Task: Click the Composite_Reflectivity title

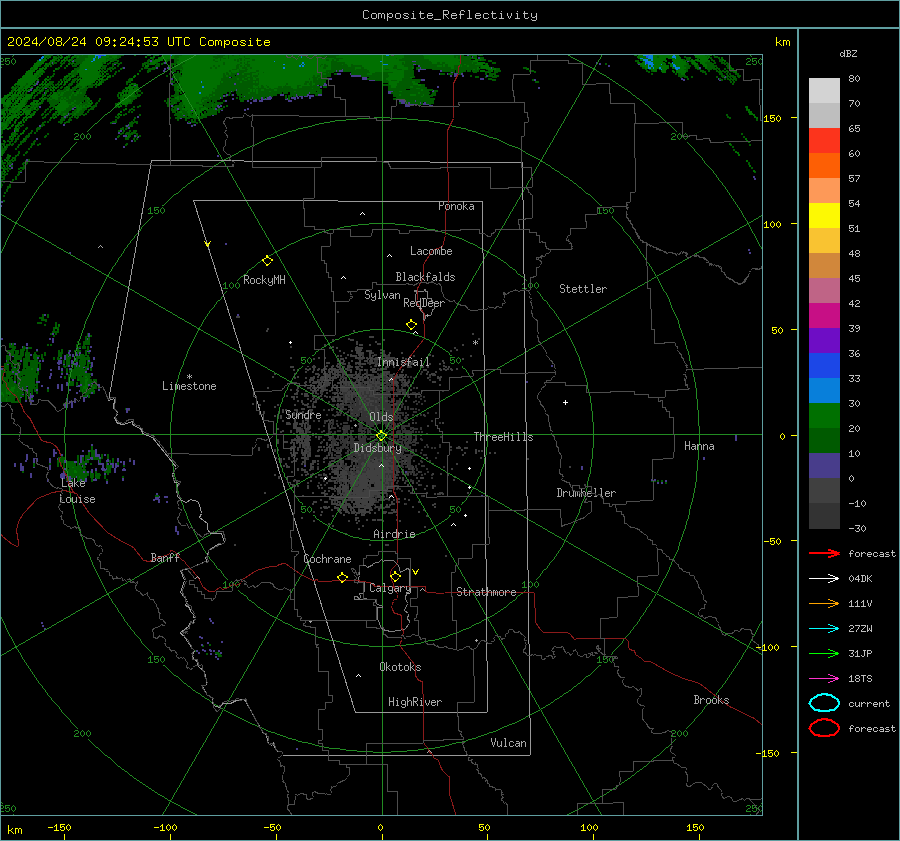Action: (x=450, y=15)
